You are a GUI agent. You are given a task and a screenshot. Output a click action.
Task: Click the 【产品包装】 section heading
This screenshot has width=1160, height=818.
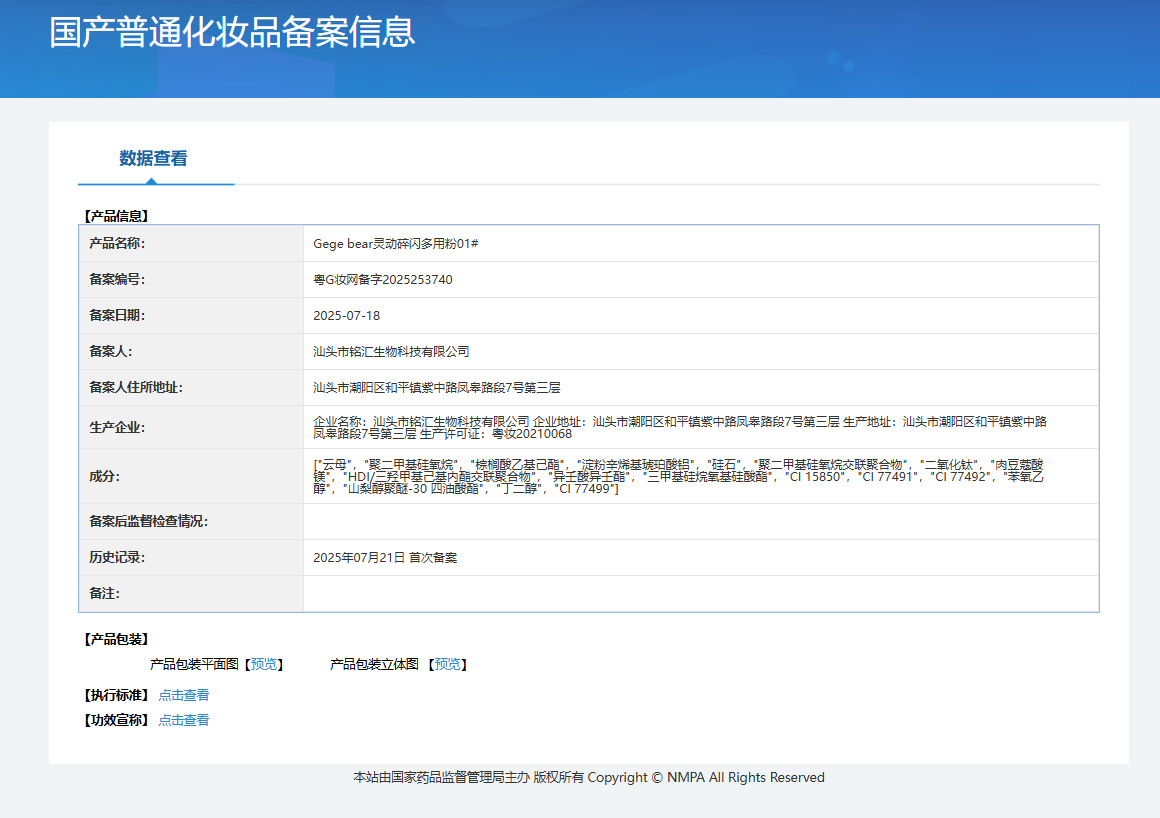pyautogui.click(x=116, y=639)
